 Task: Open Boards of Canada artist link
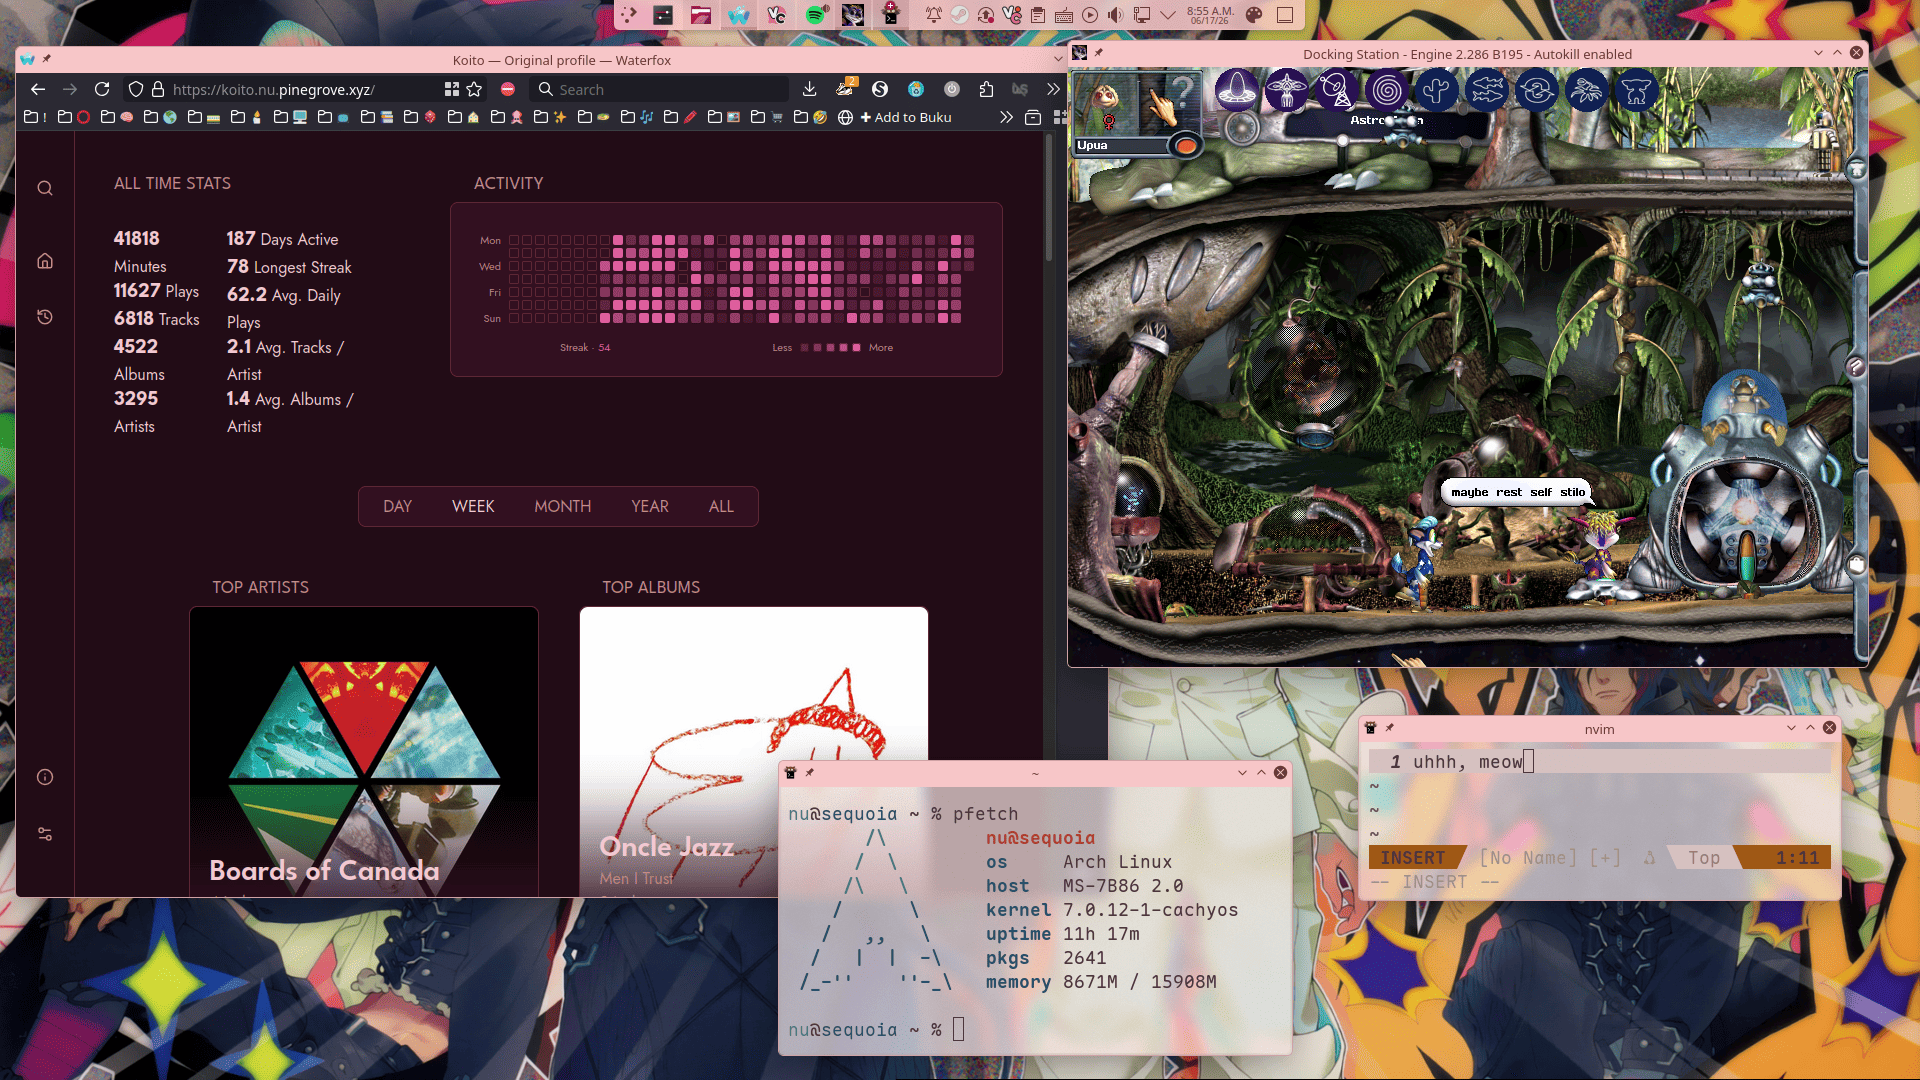pos(324,871)
